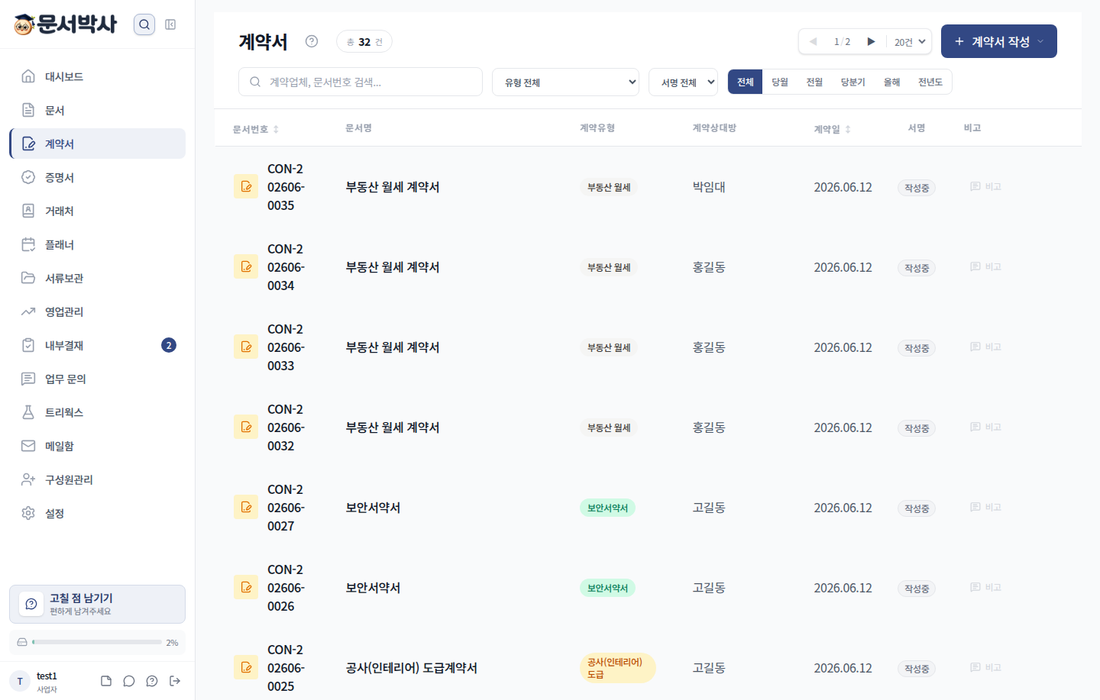Select 계약서 in the sidebar

pyautogui.click(x=98, y=144)
